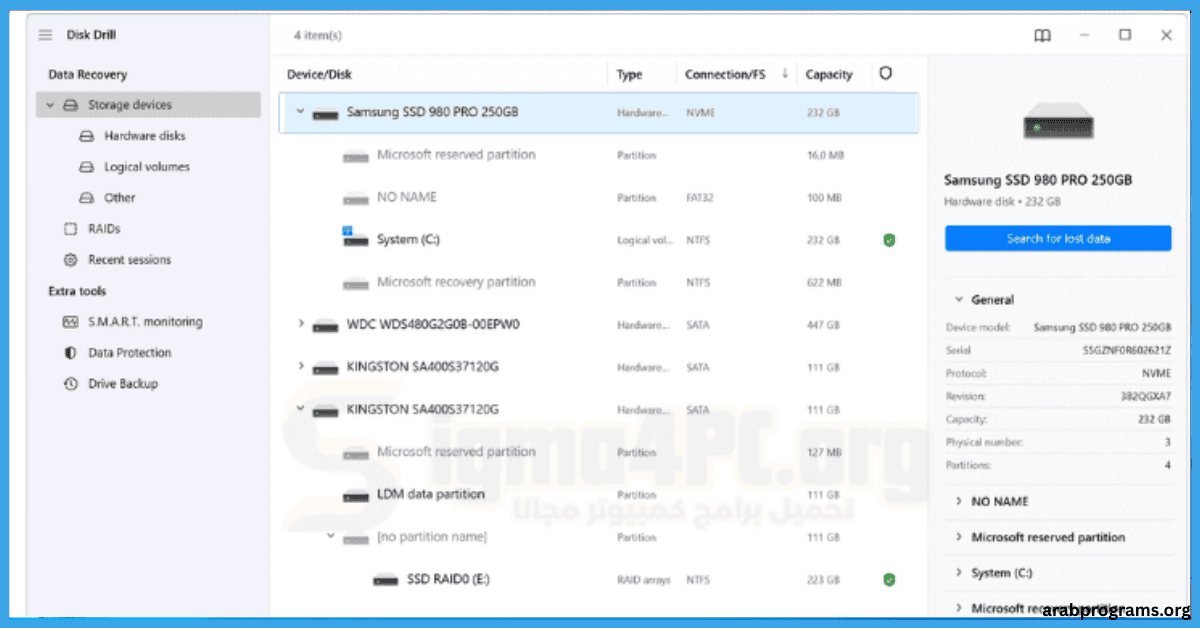
Task: Select Storage devices in the sidebar
Action: tap(148, 105)
